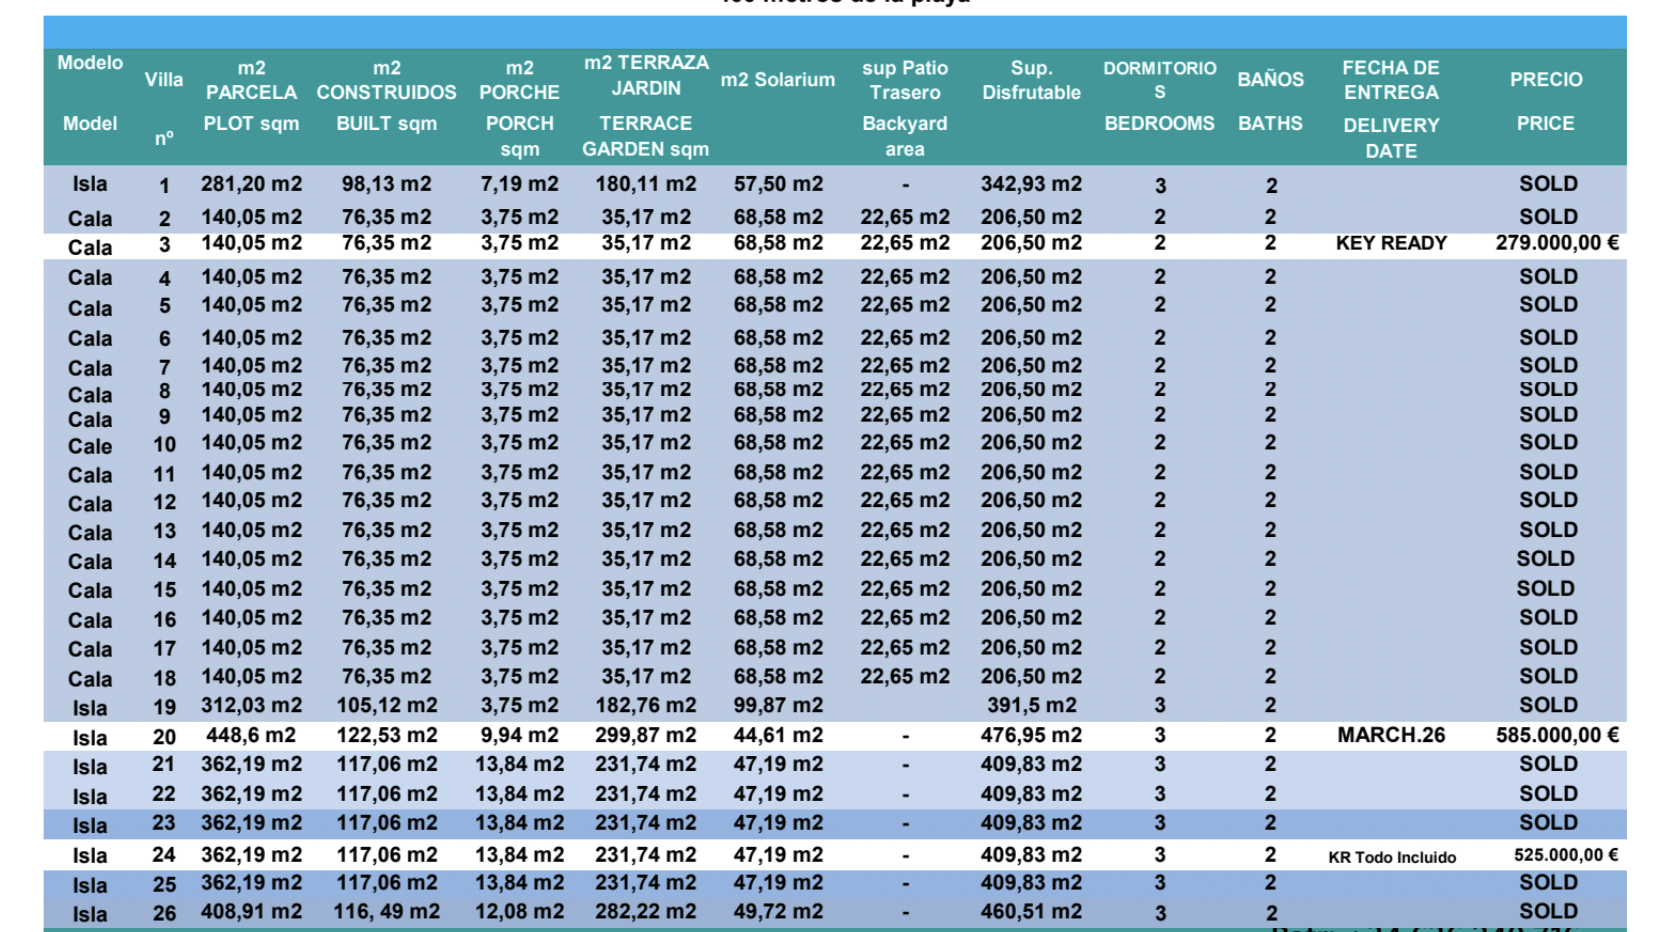Select SOLD status for villa 23
This screenshot has width=1674, height=932.
click(1548, 823)
